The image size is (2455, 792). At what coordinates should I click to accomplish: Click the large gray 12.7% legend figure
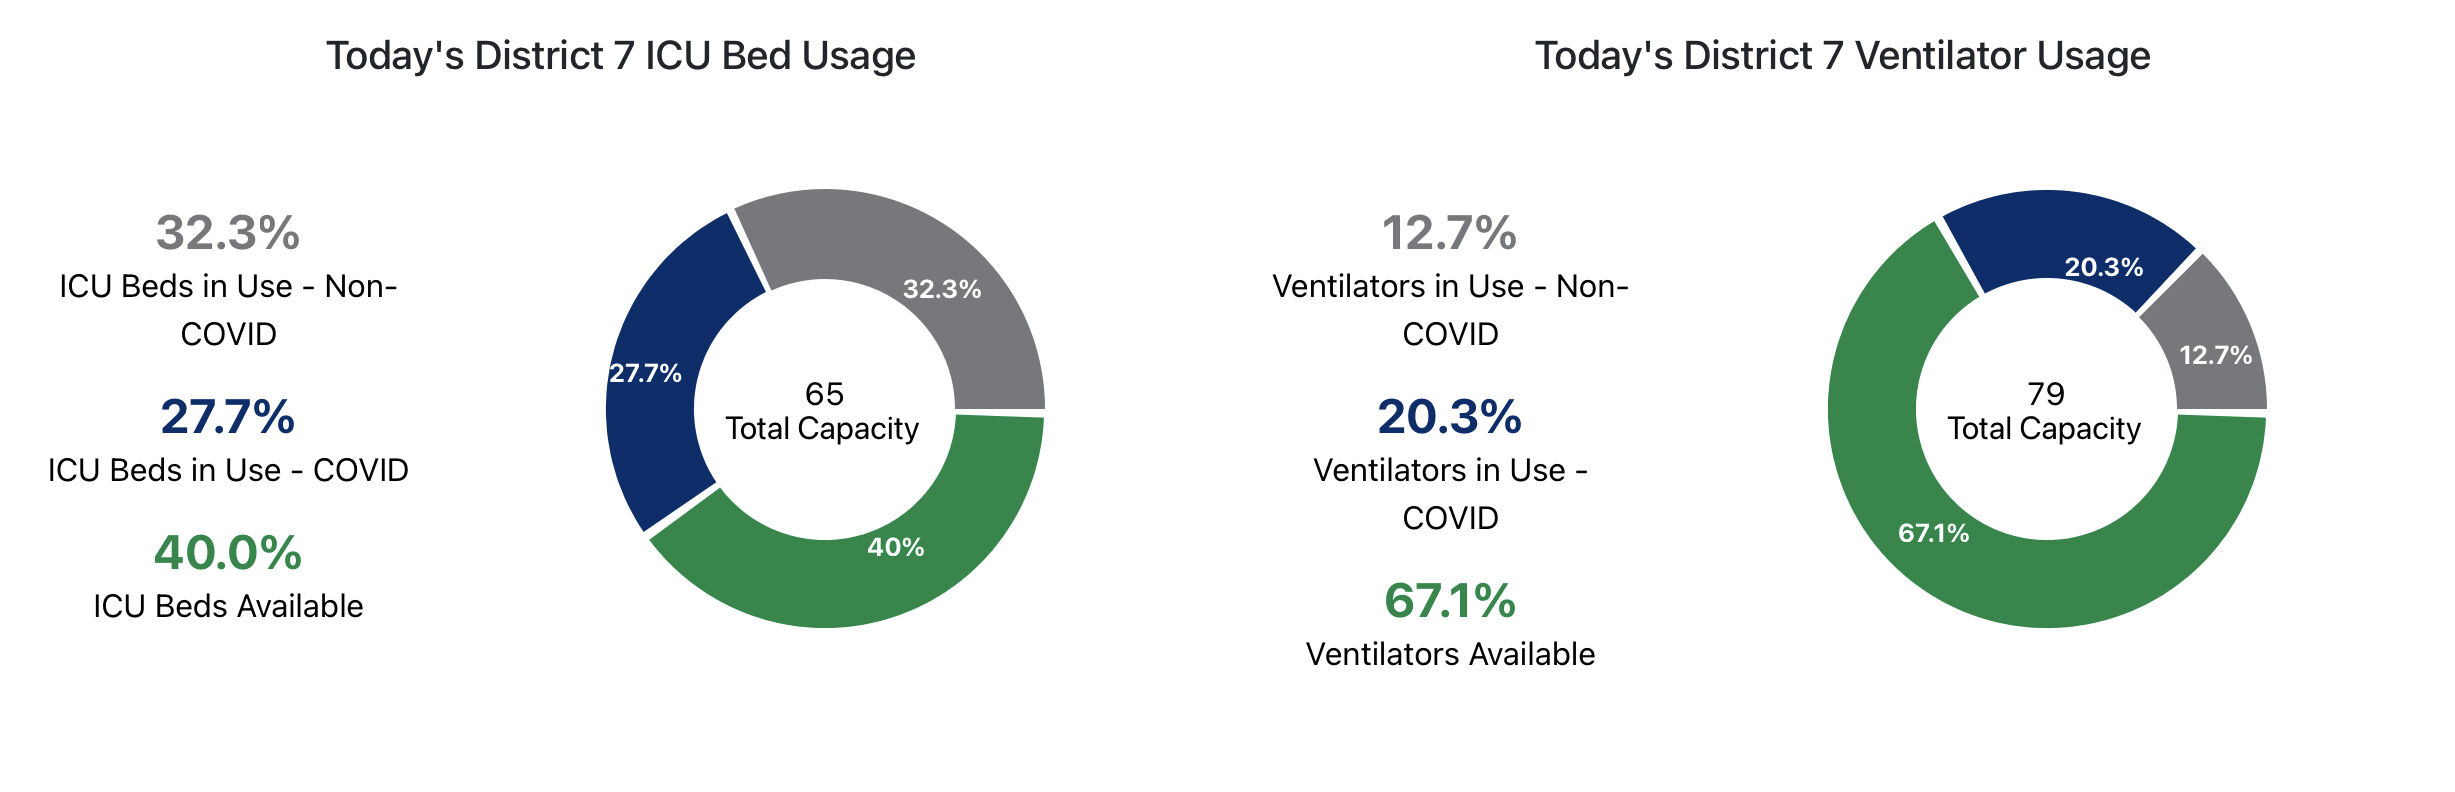tap(1450, 233)
